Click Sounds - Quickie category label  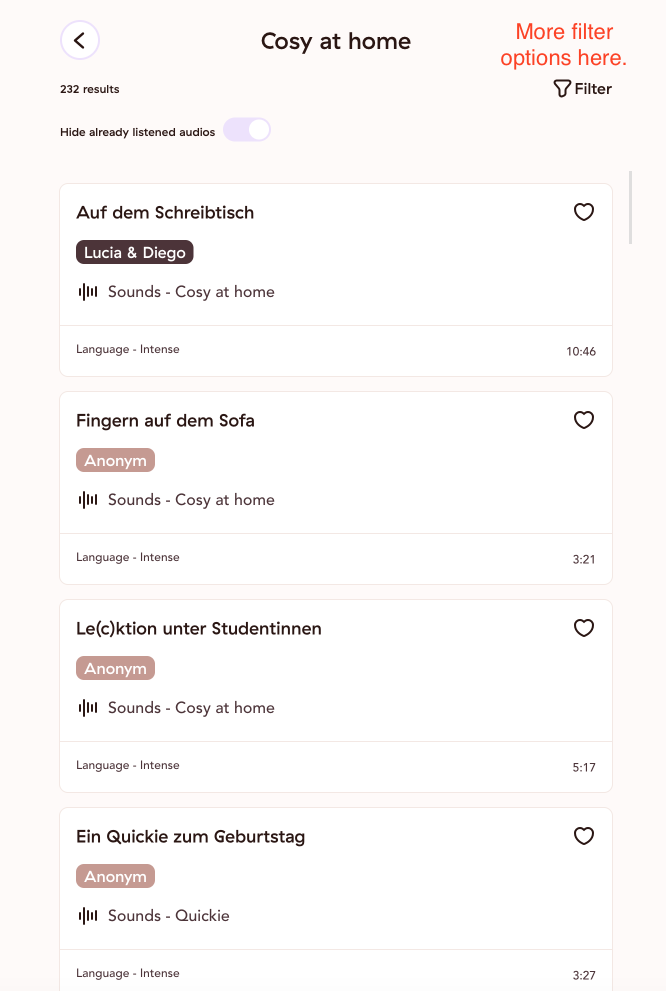coord(169,915)
